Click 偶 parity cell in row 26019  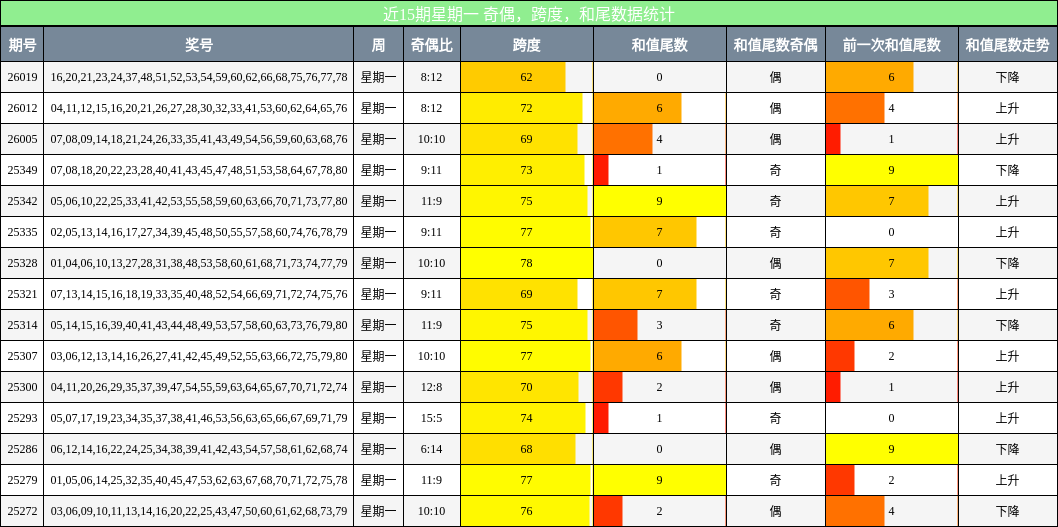776,77
